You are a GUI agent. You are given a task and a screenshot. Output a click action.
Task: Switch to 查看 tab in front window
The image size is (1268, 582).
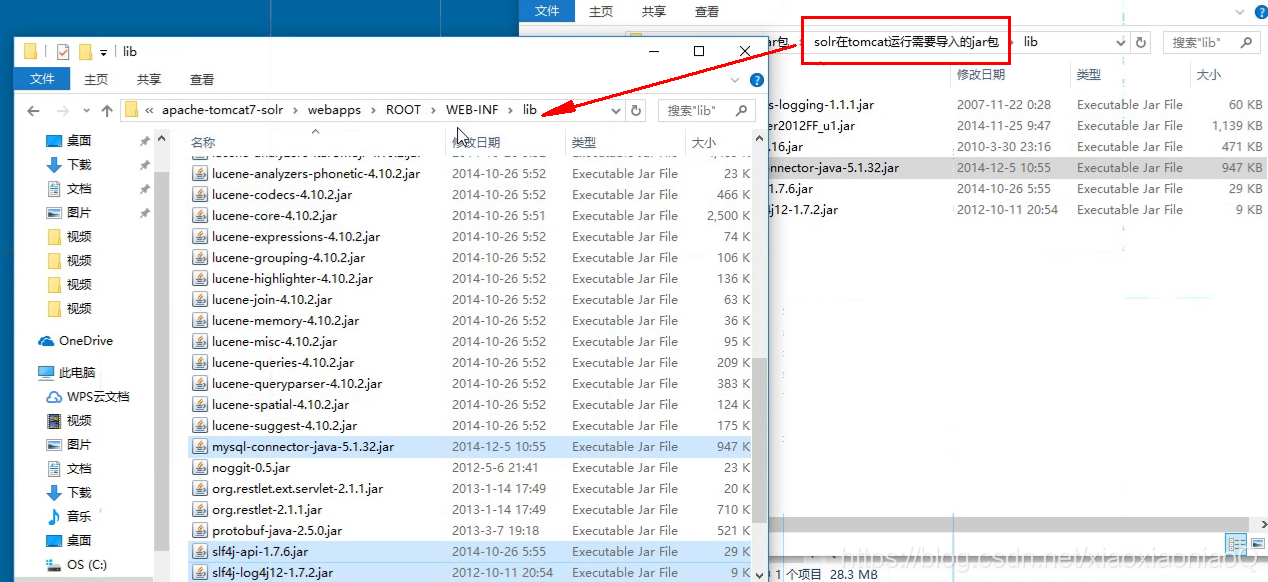[x=202, y=79]
